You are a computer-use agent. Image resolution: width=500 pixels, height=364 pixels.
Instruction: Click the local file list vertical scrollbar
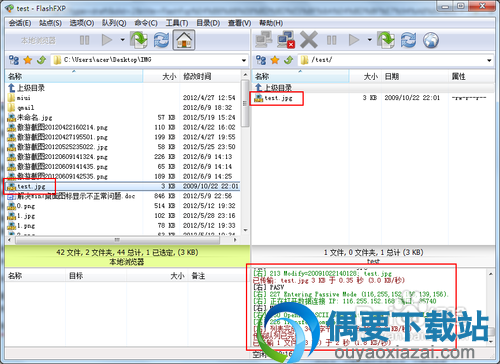point(245,153)
